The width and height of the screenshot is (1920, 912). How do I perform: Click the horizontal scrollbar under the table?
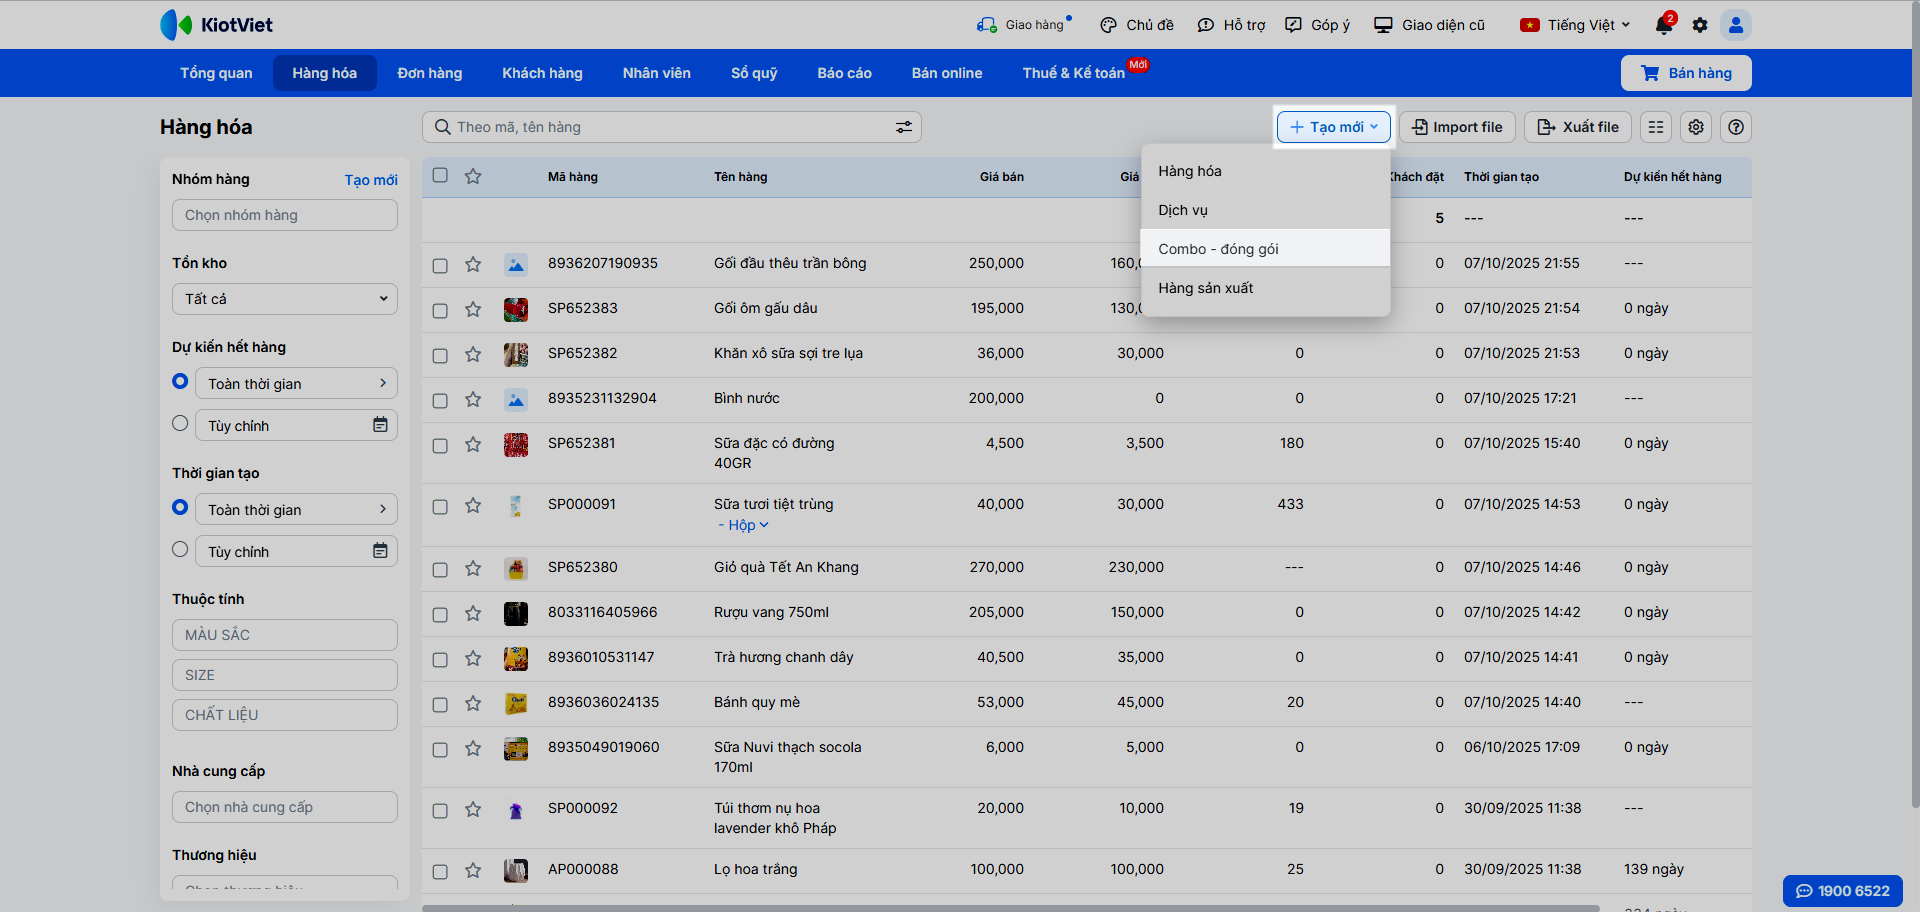click(x=1010, y=908)
